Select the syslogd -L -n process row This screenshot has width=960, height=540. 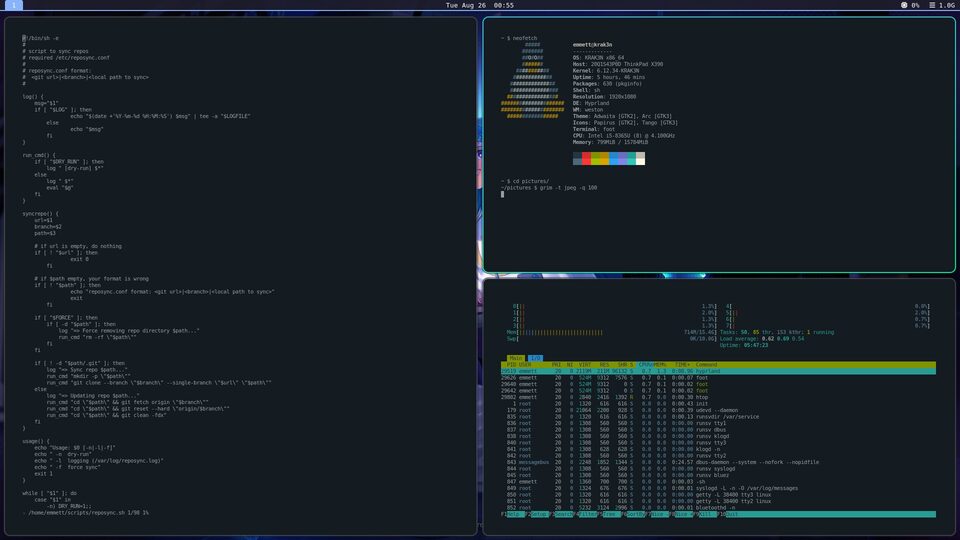point(718,488)
